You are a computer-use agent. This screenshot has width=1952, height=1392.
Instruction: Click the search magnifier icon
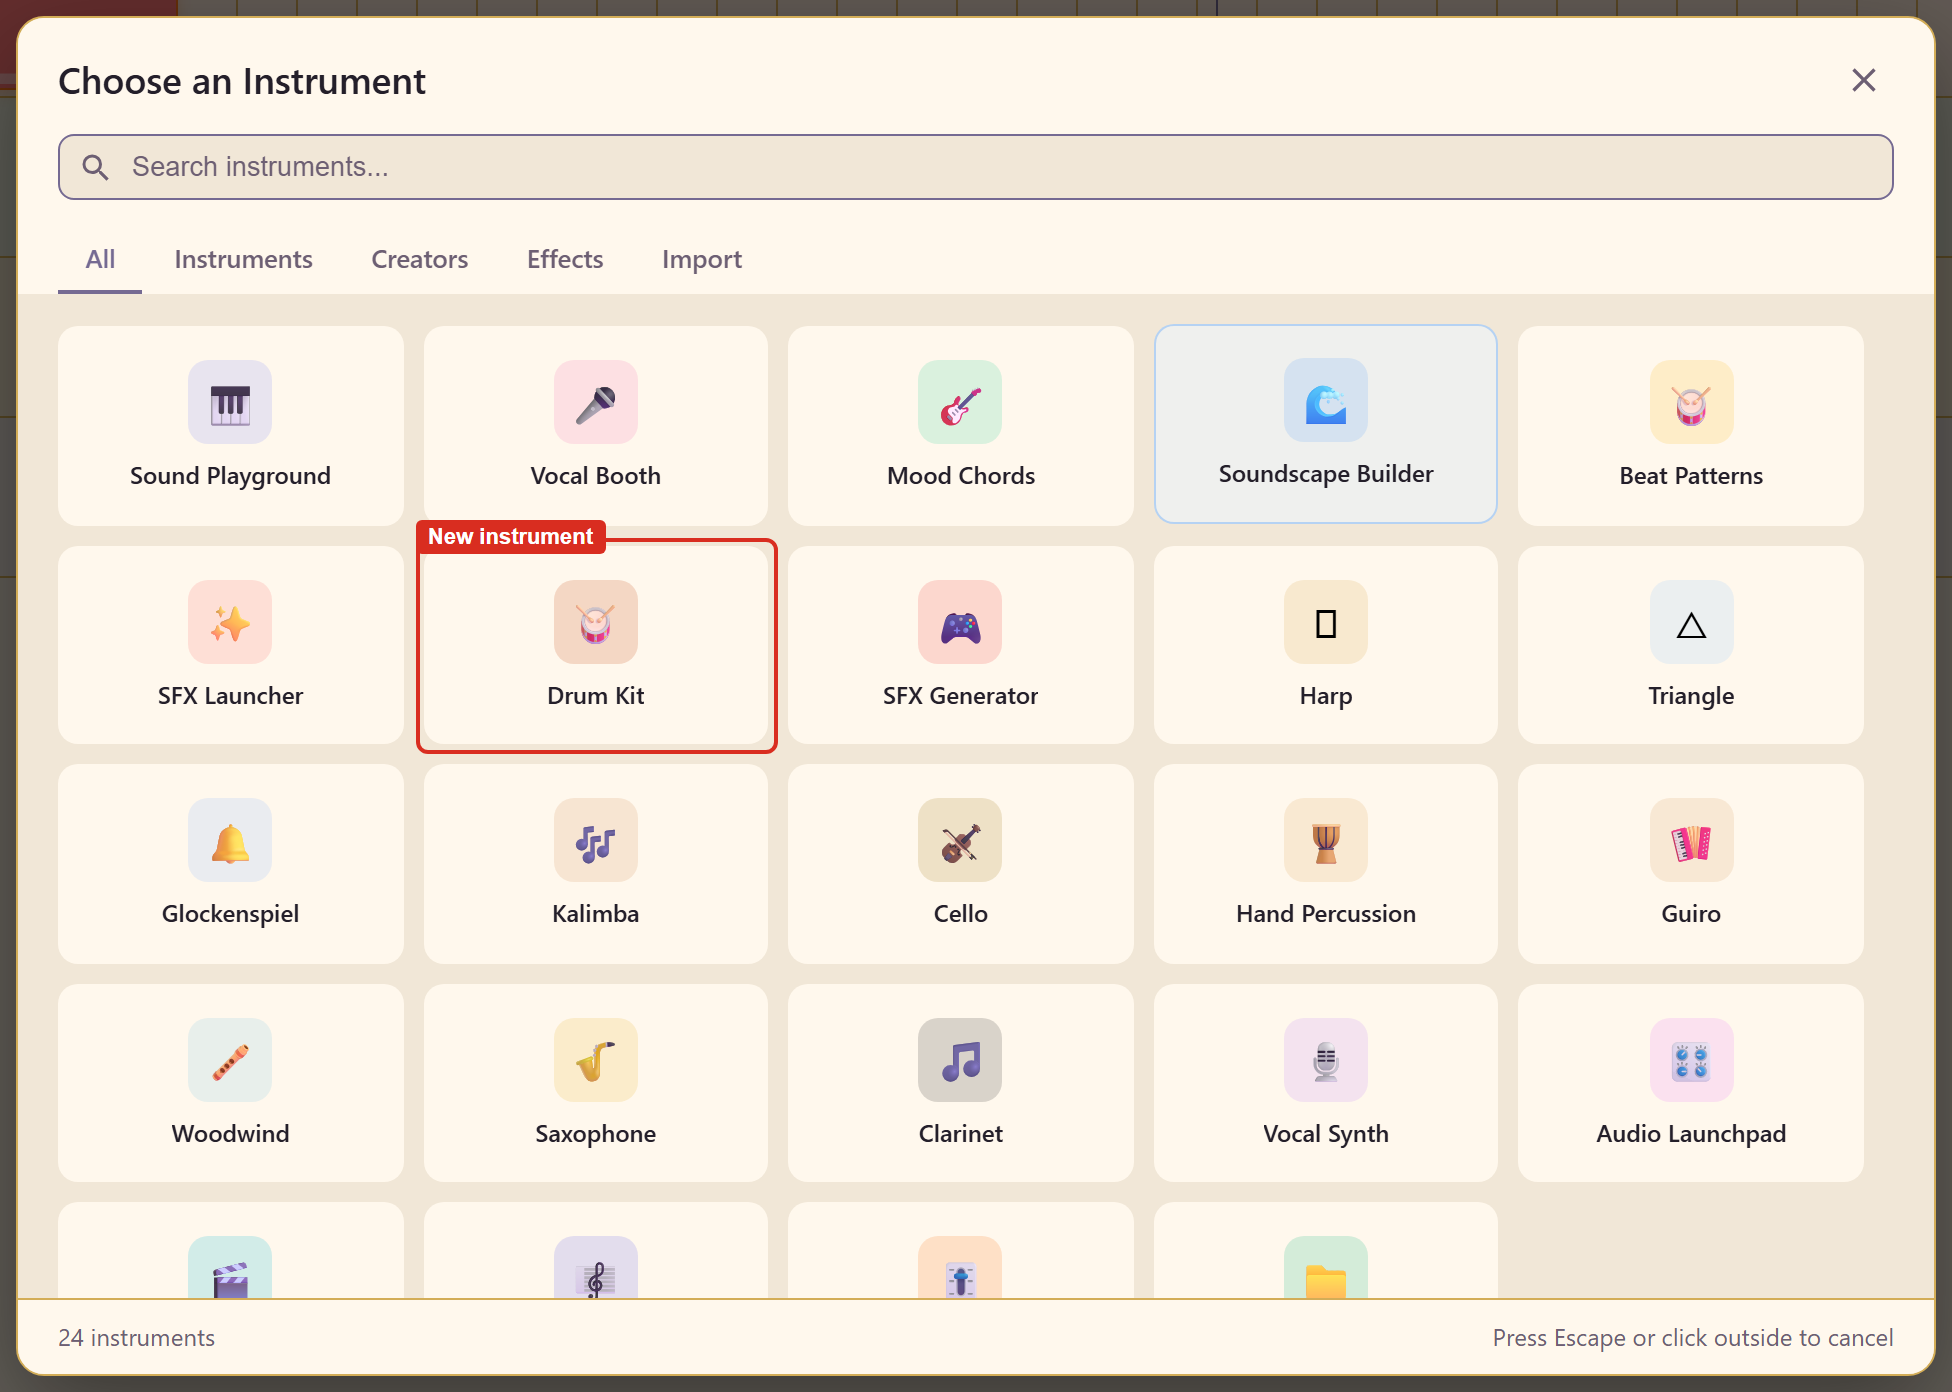coord(95,167)
